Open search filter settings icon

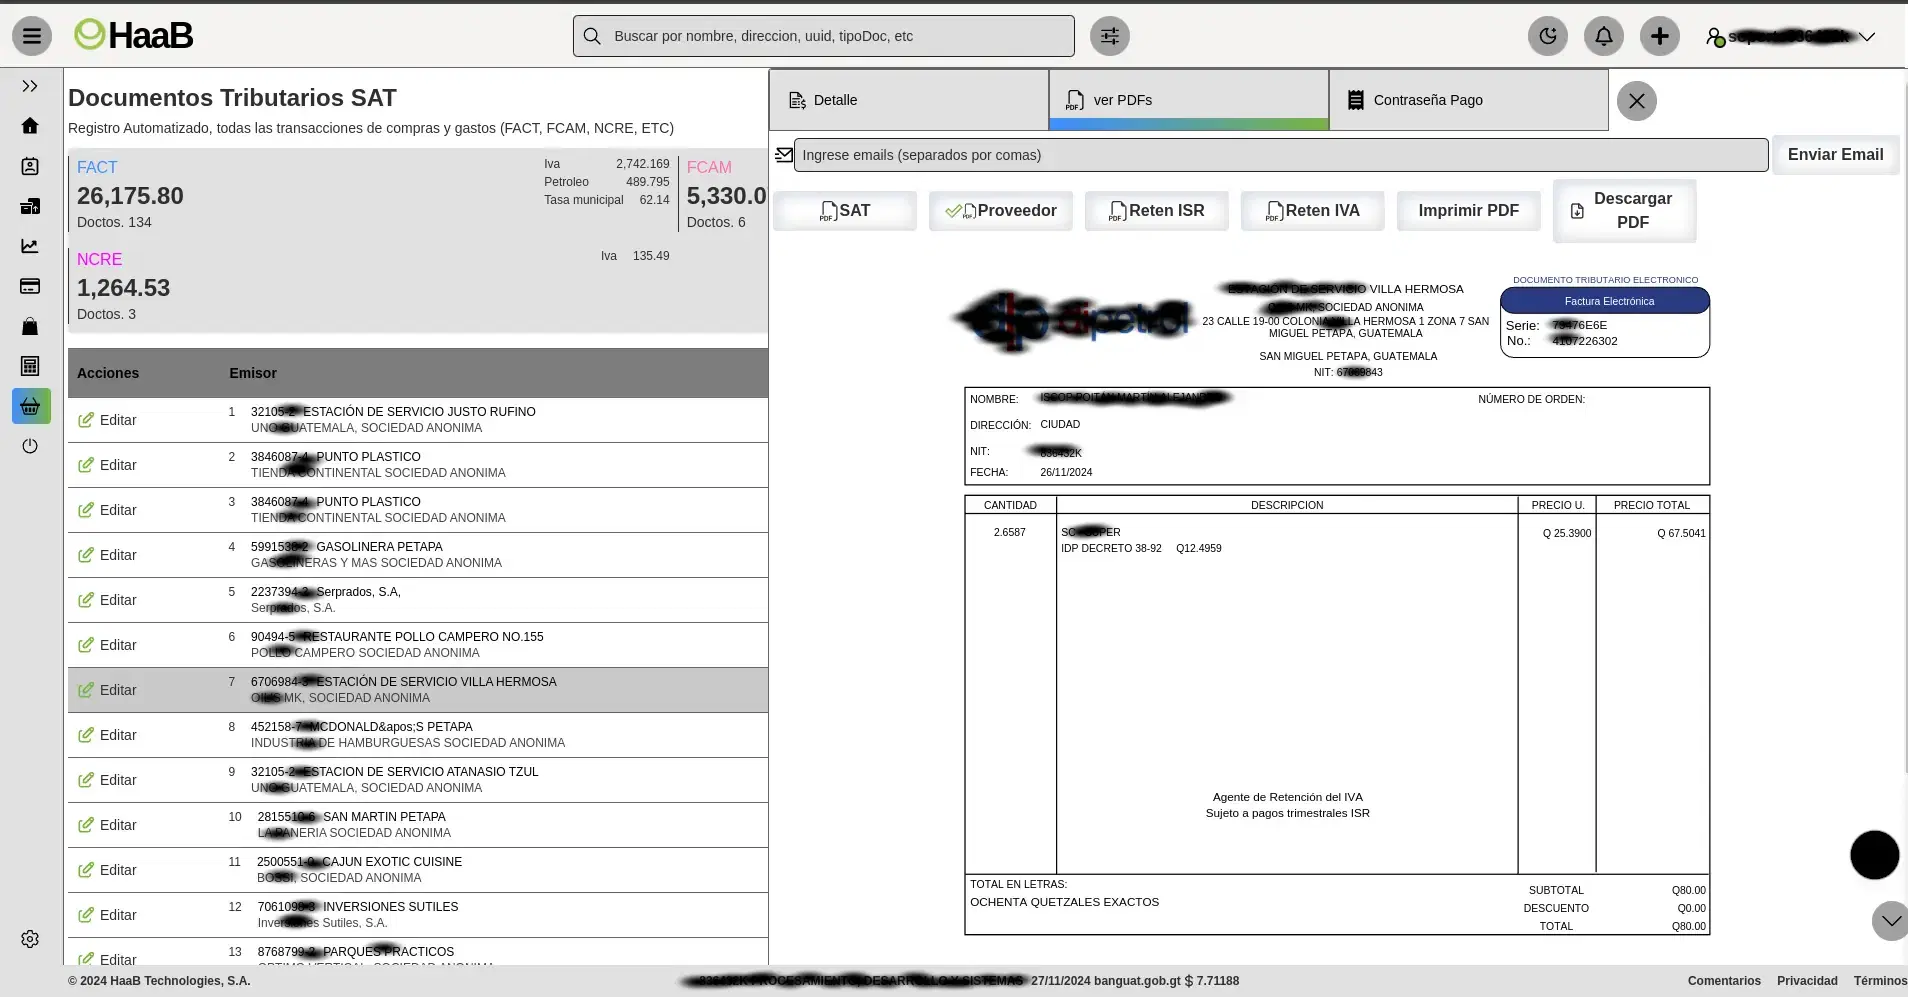1109,37
